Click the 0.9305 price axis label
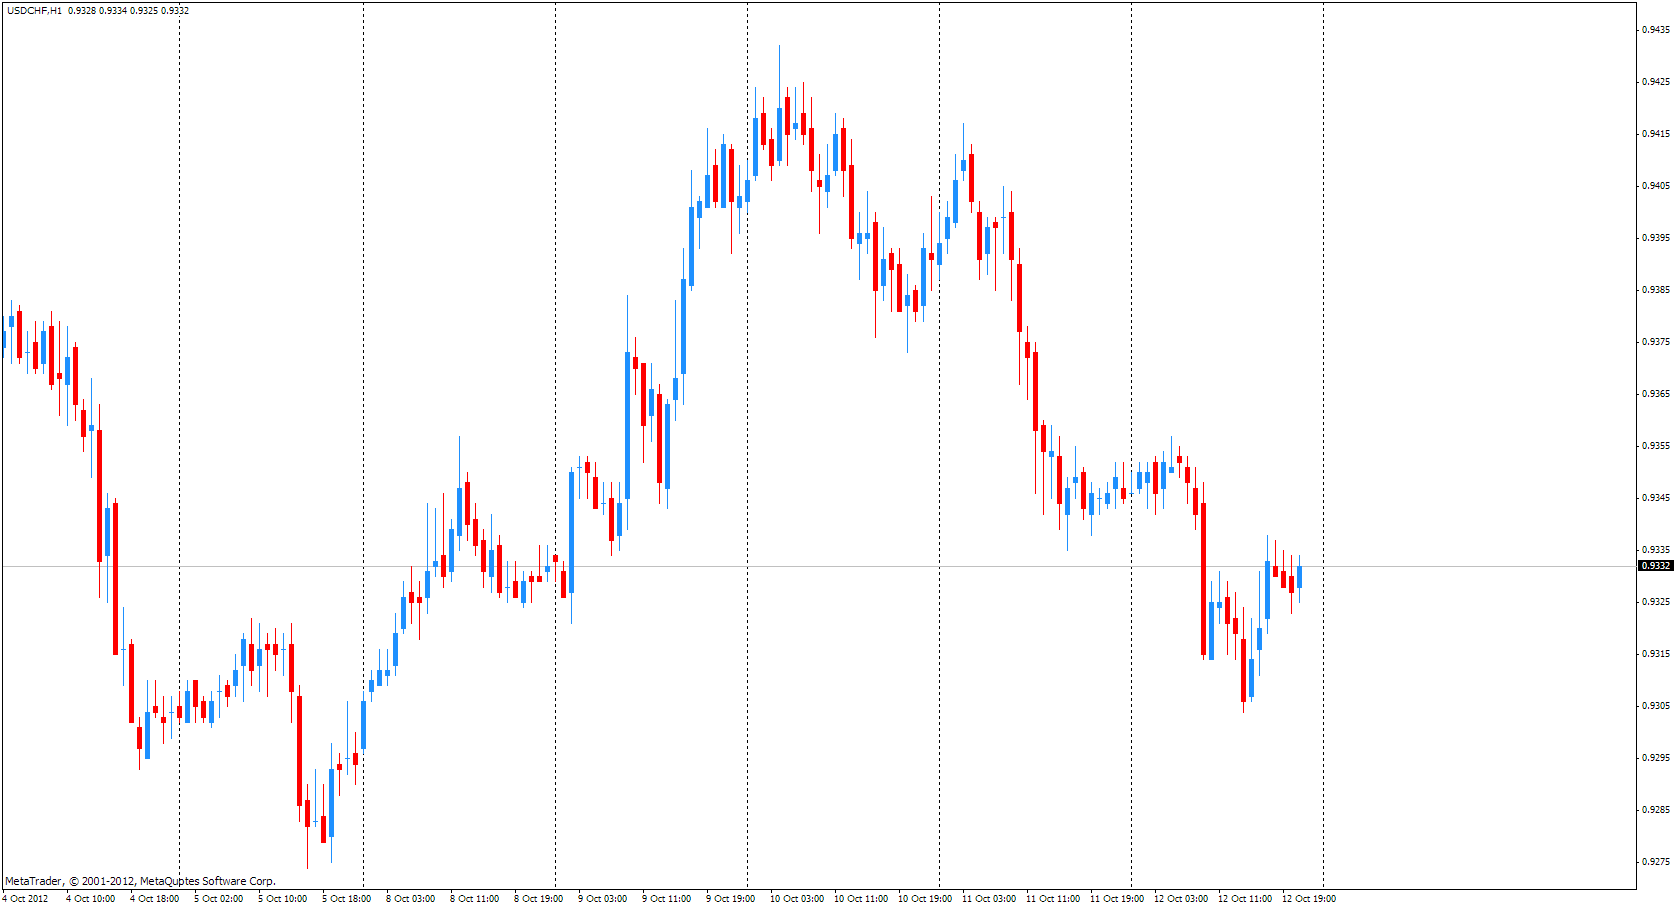 [x=1657, y=706]
